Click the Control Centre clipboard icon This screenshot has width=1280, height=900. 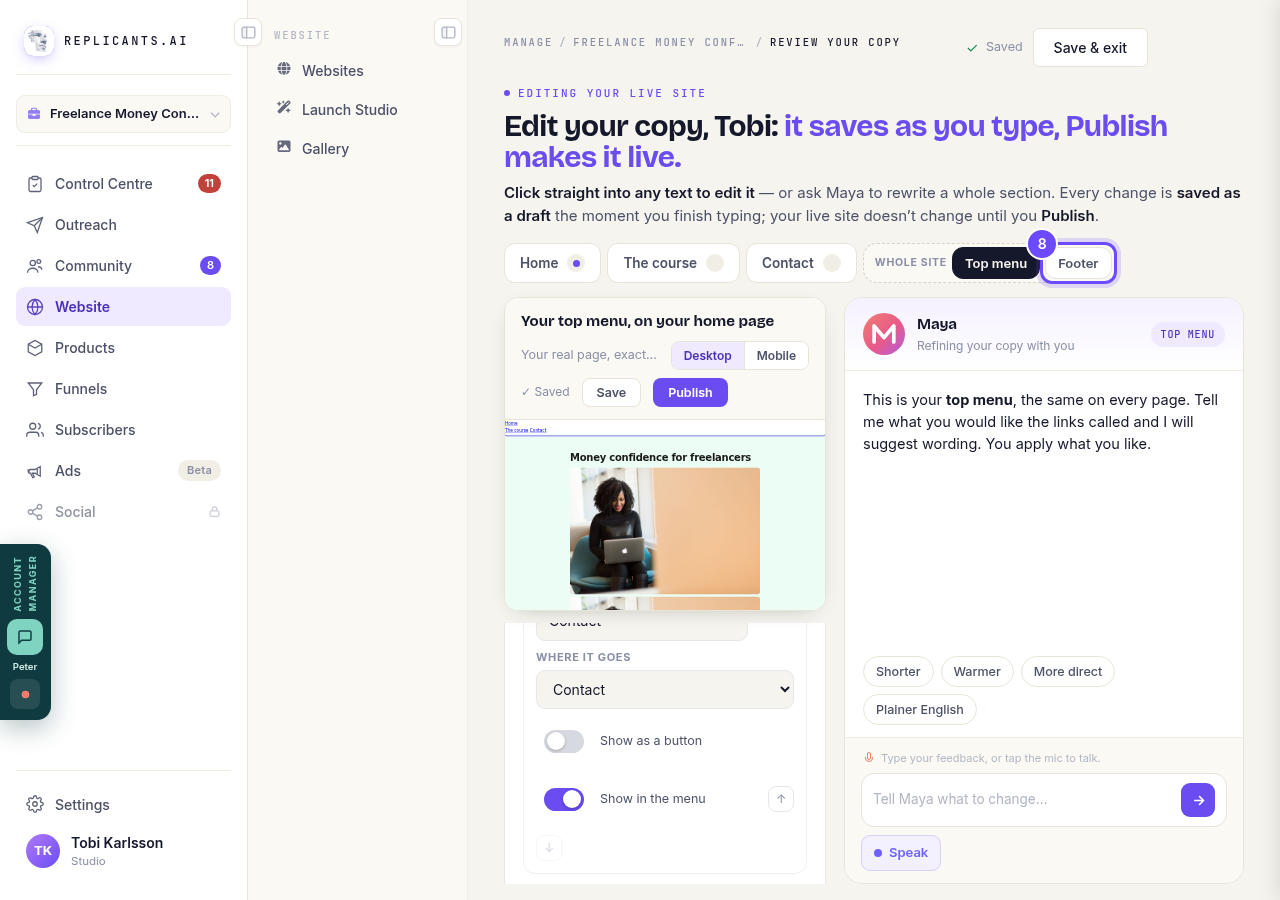[x=35, y=184]
